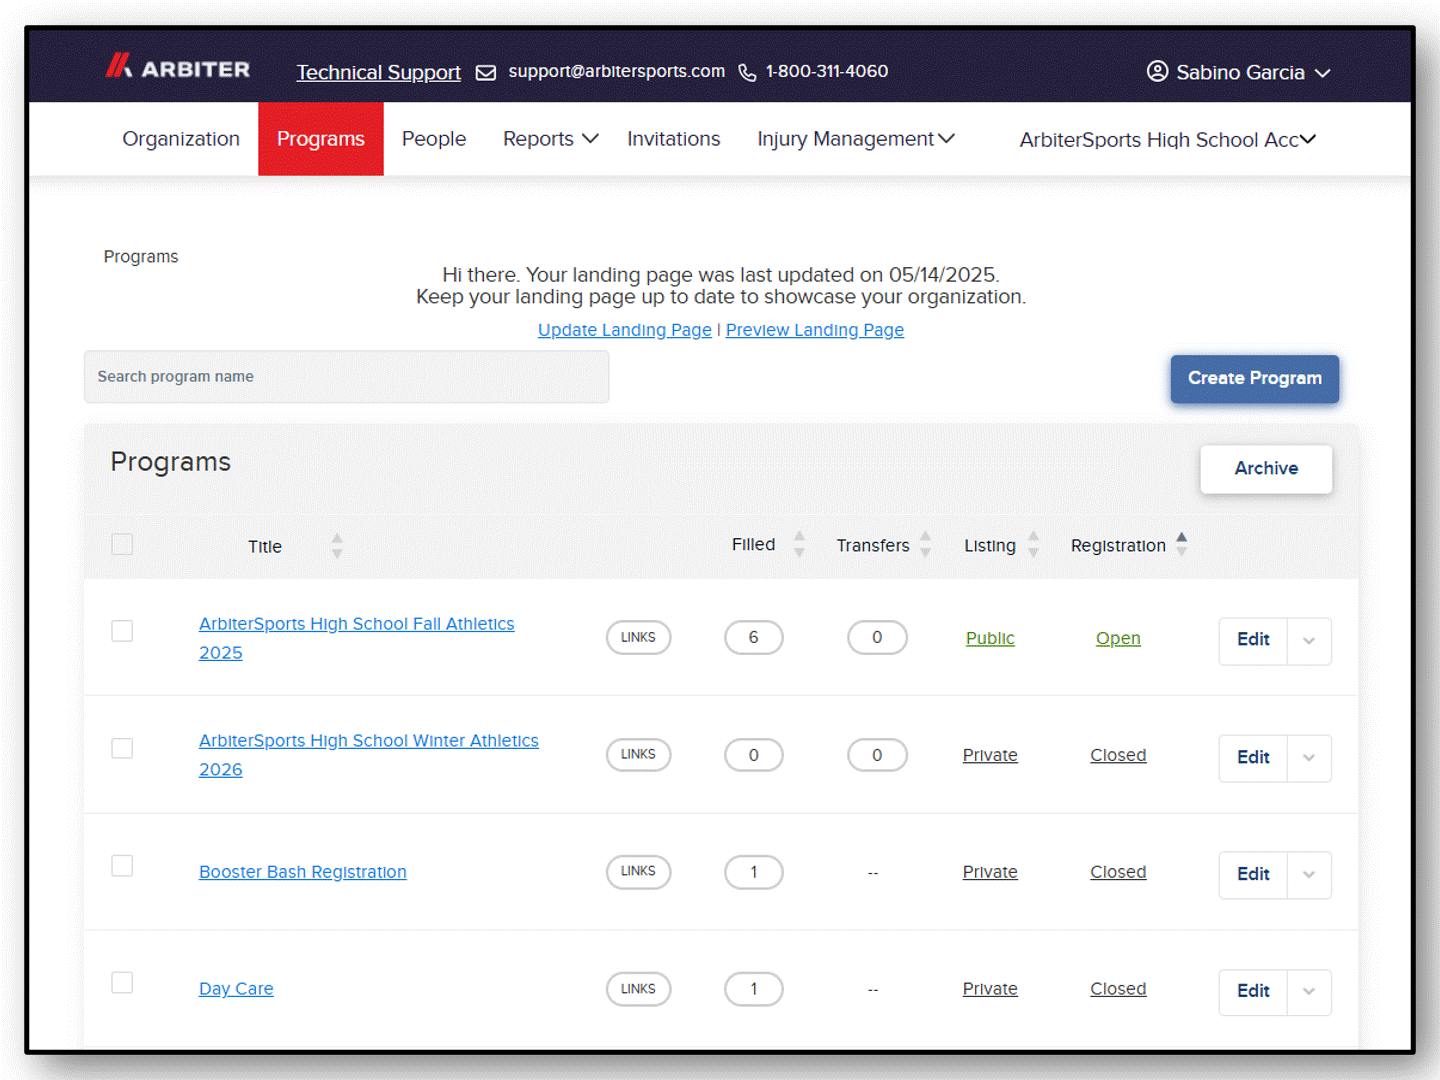Check the Booster Bash Registration row checkbox
This screenshot has width=1440, height=1080.
coord(122,865)
